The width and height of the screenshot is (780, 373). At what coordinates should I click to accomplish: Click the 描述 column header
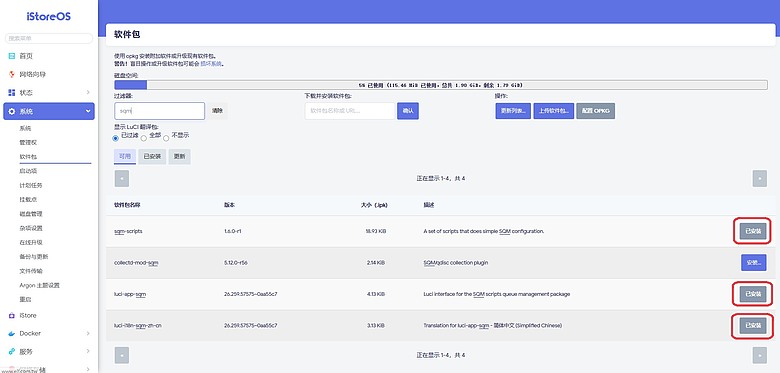[x=429, y=205]
